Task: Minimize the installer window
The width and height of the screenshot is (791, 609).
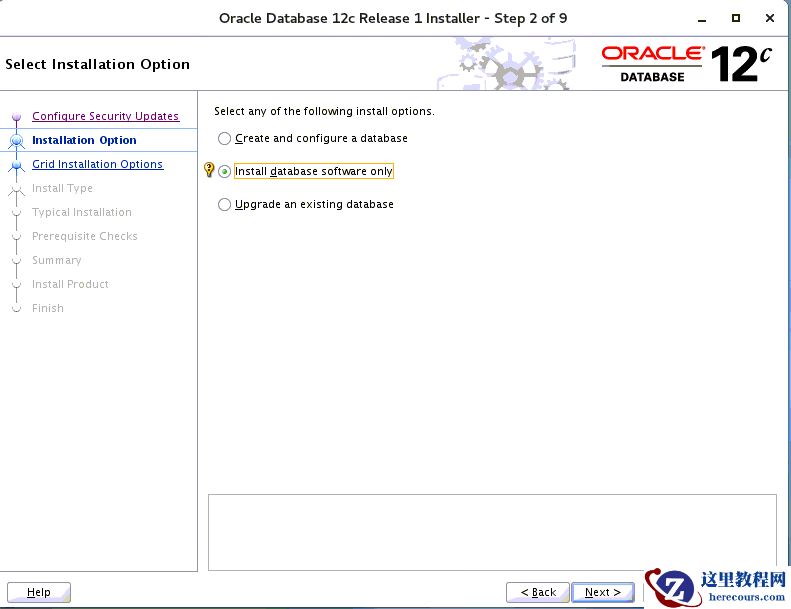Action: [x=702, y=19]
